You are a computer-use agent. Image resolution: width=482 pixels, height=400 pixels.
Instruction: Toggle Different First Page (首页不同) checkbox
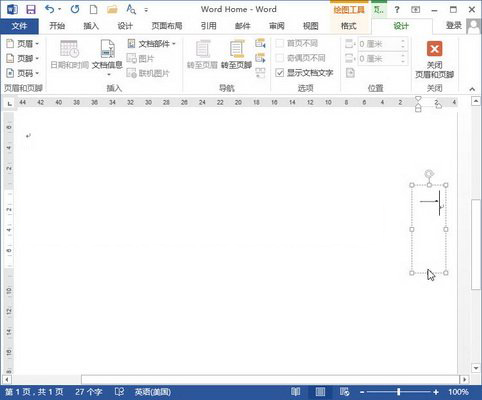tap(280, 43)
